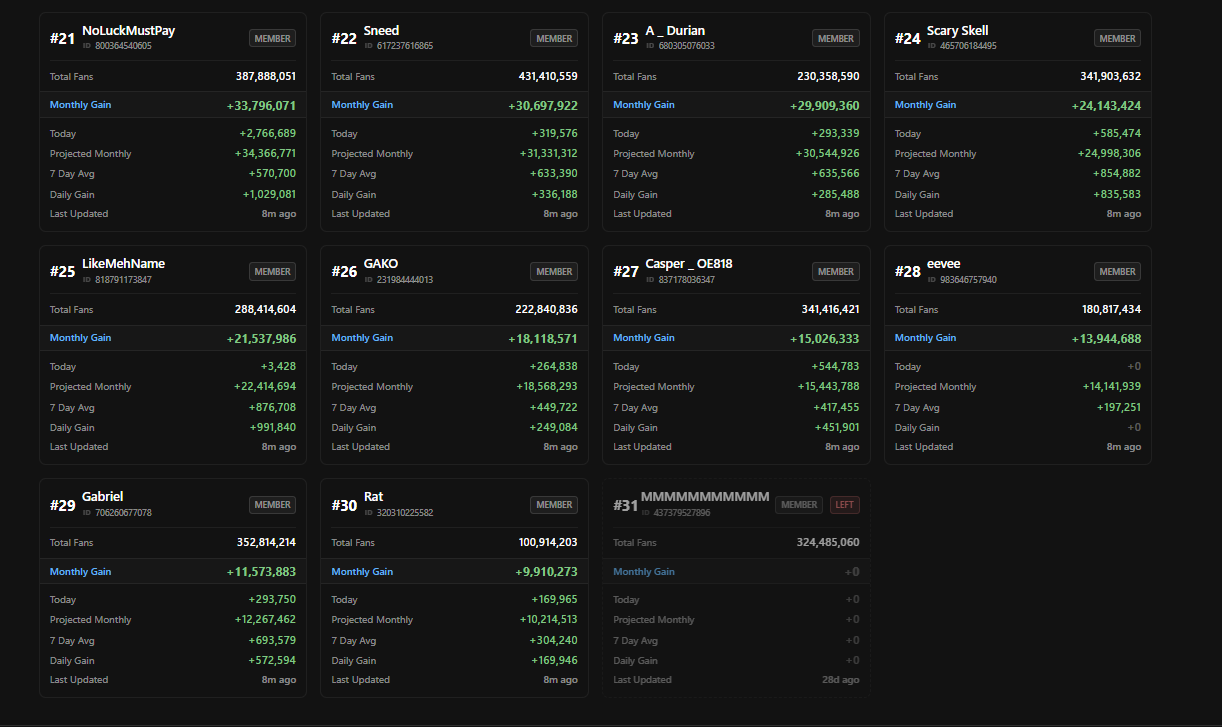Select Monthly Gain label on Casper _ OE818 card
This screenshot has height=727, width=1222.
click(x=644, y=338)
